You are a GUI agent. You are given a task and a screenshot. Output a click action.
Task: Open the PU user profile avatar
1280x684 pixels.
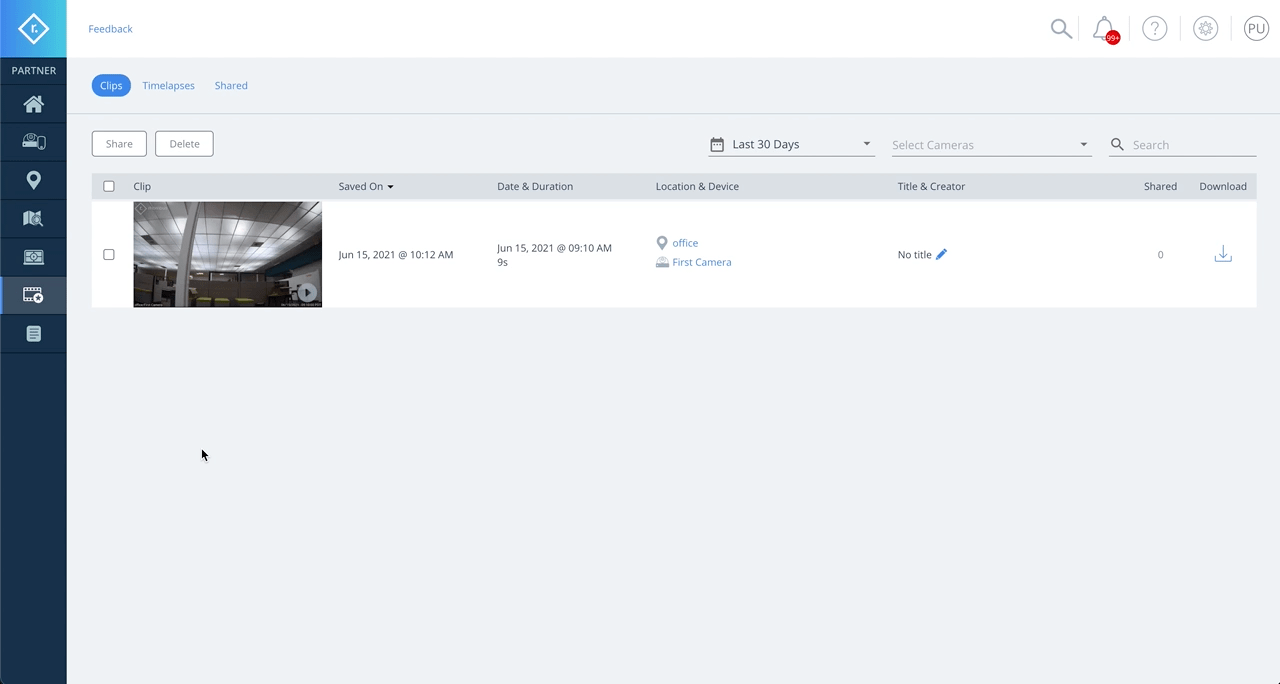click(x=1256, y=29)
